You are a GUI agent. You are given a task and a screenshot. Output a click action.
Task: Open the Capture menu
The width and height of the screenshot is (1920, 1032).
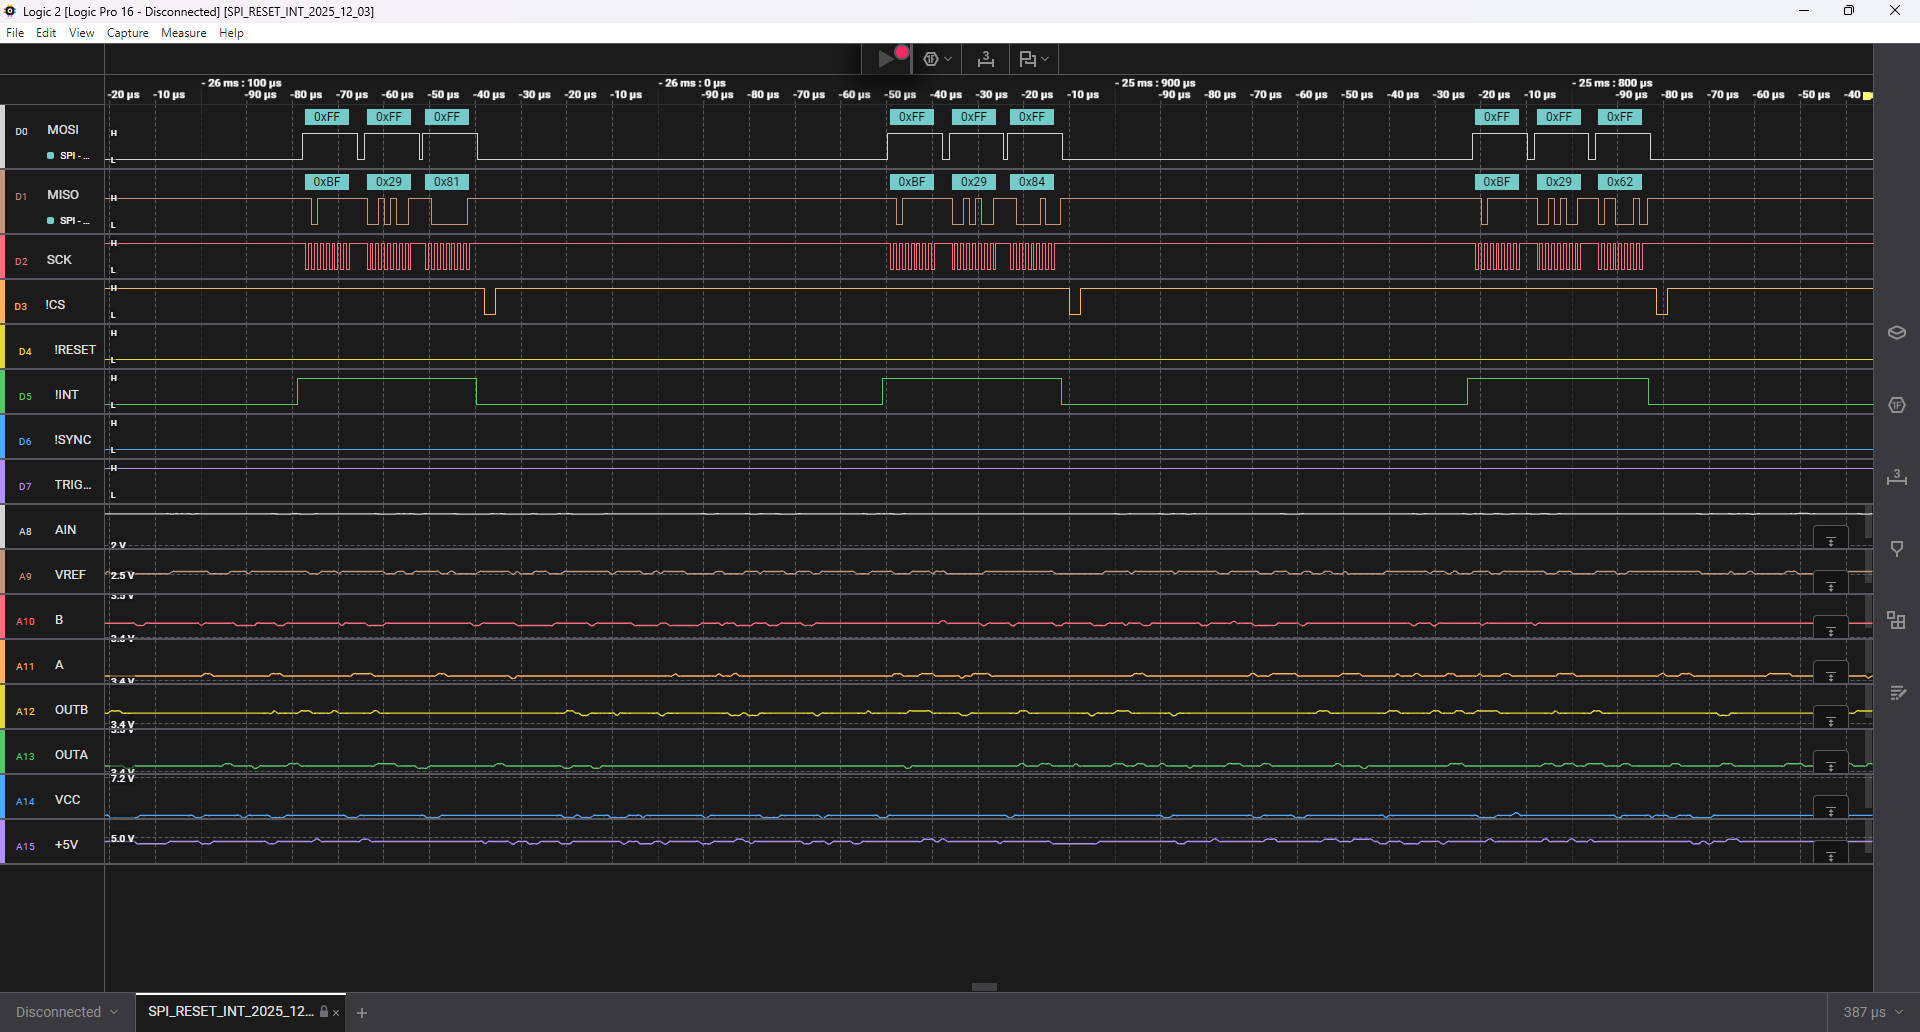click(x=128, y=33)
